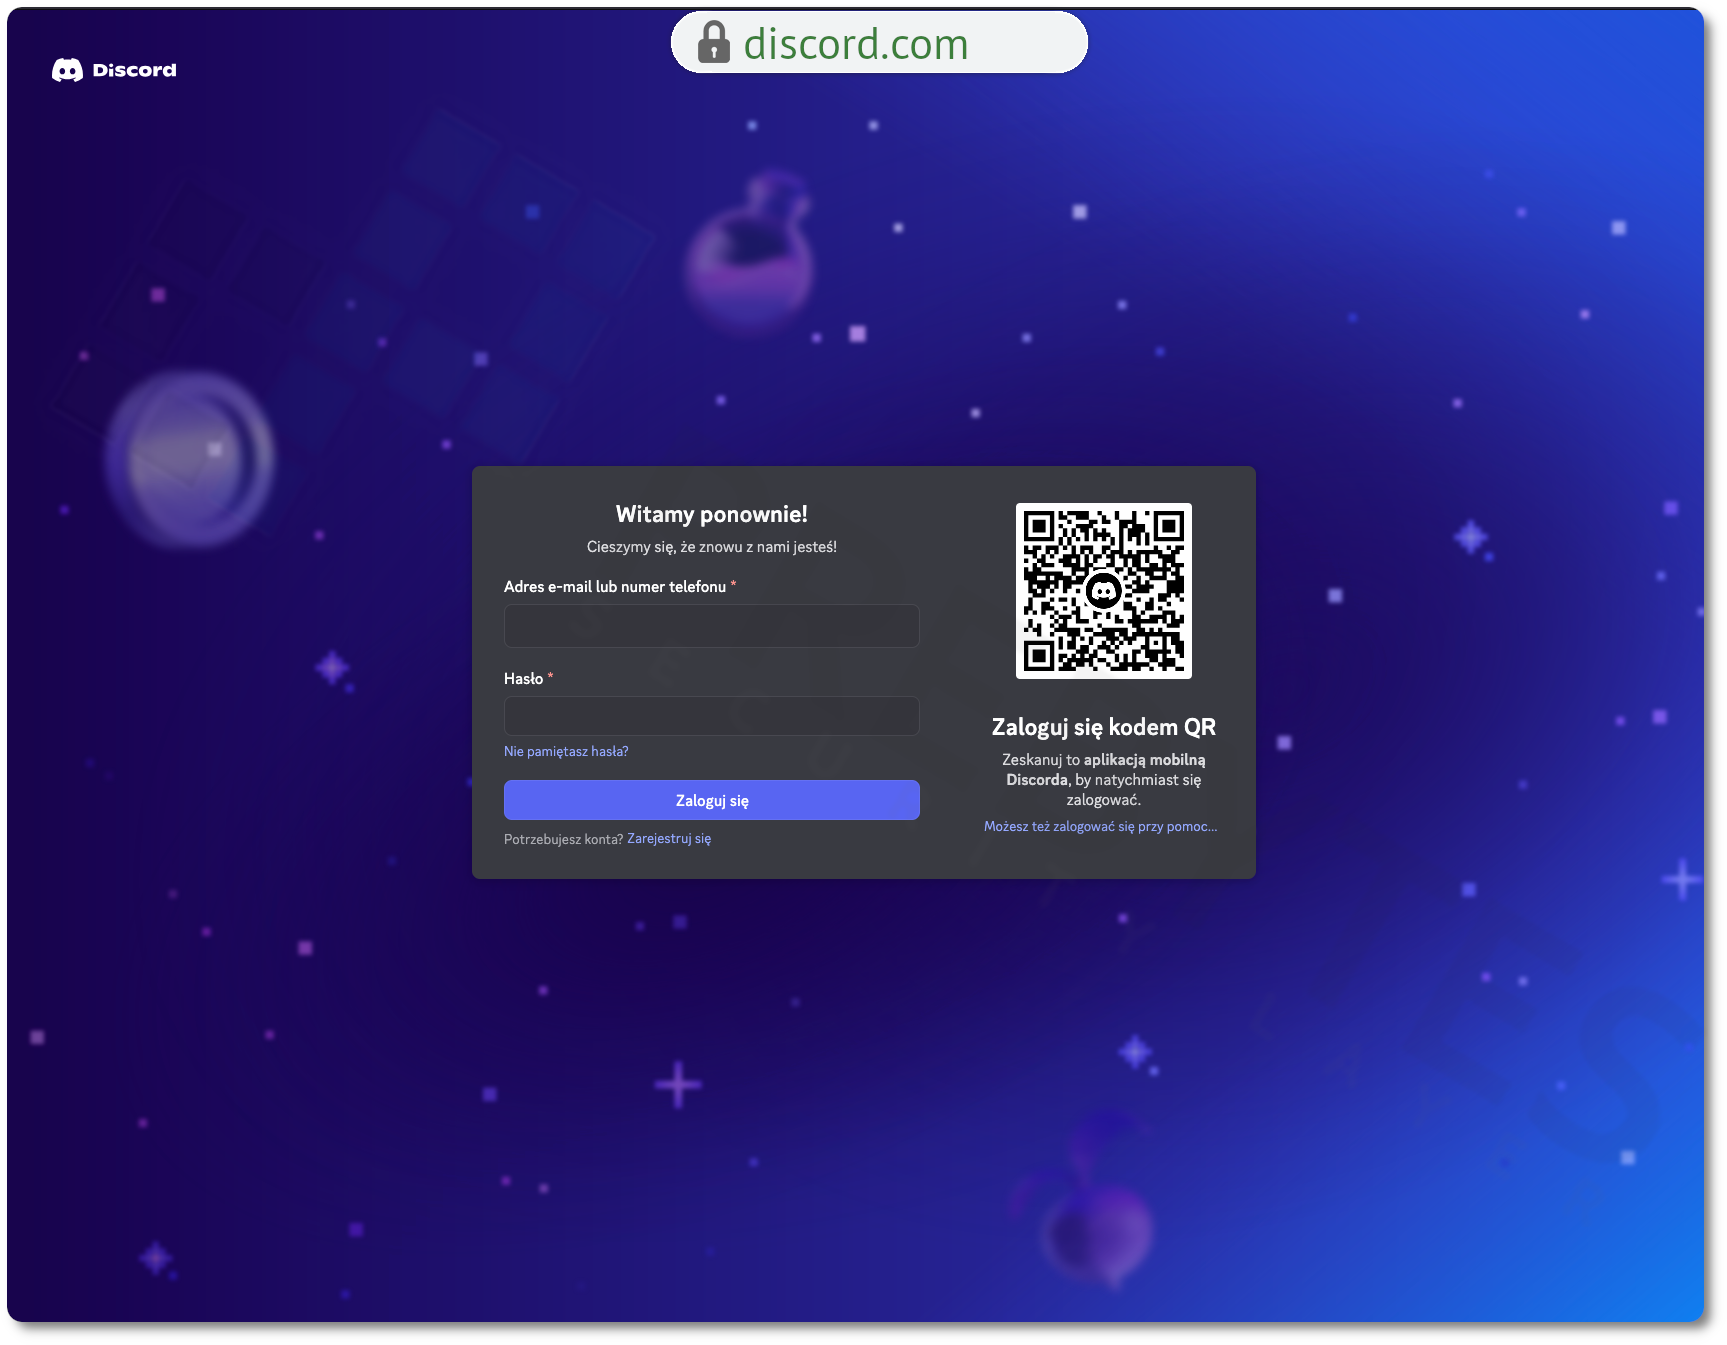Screen dimensions: 1727x1345
Task: Focus the Hasło password field
Action: 711,716
